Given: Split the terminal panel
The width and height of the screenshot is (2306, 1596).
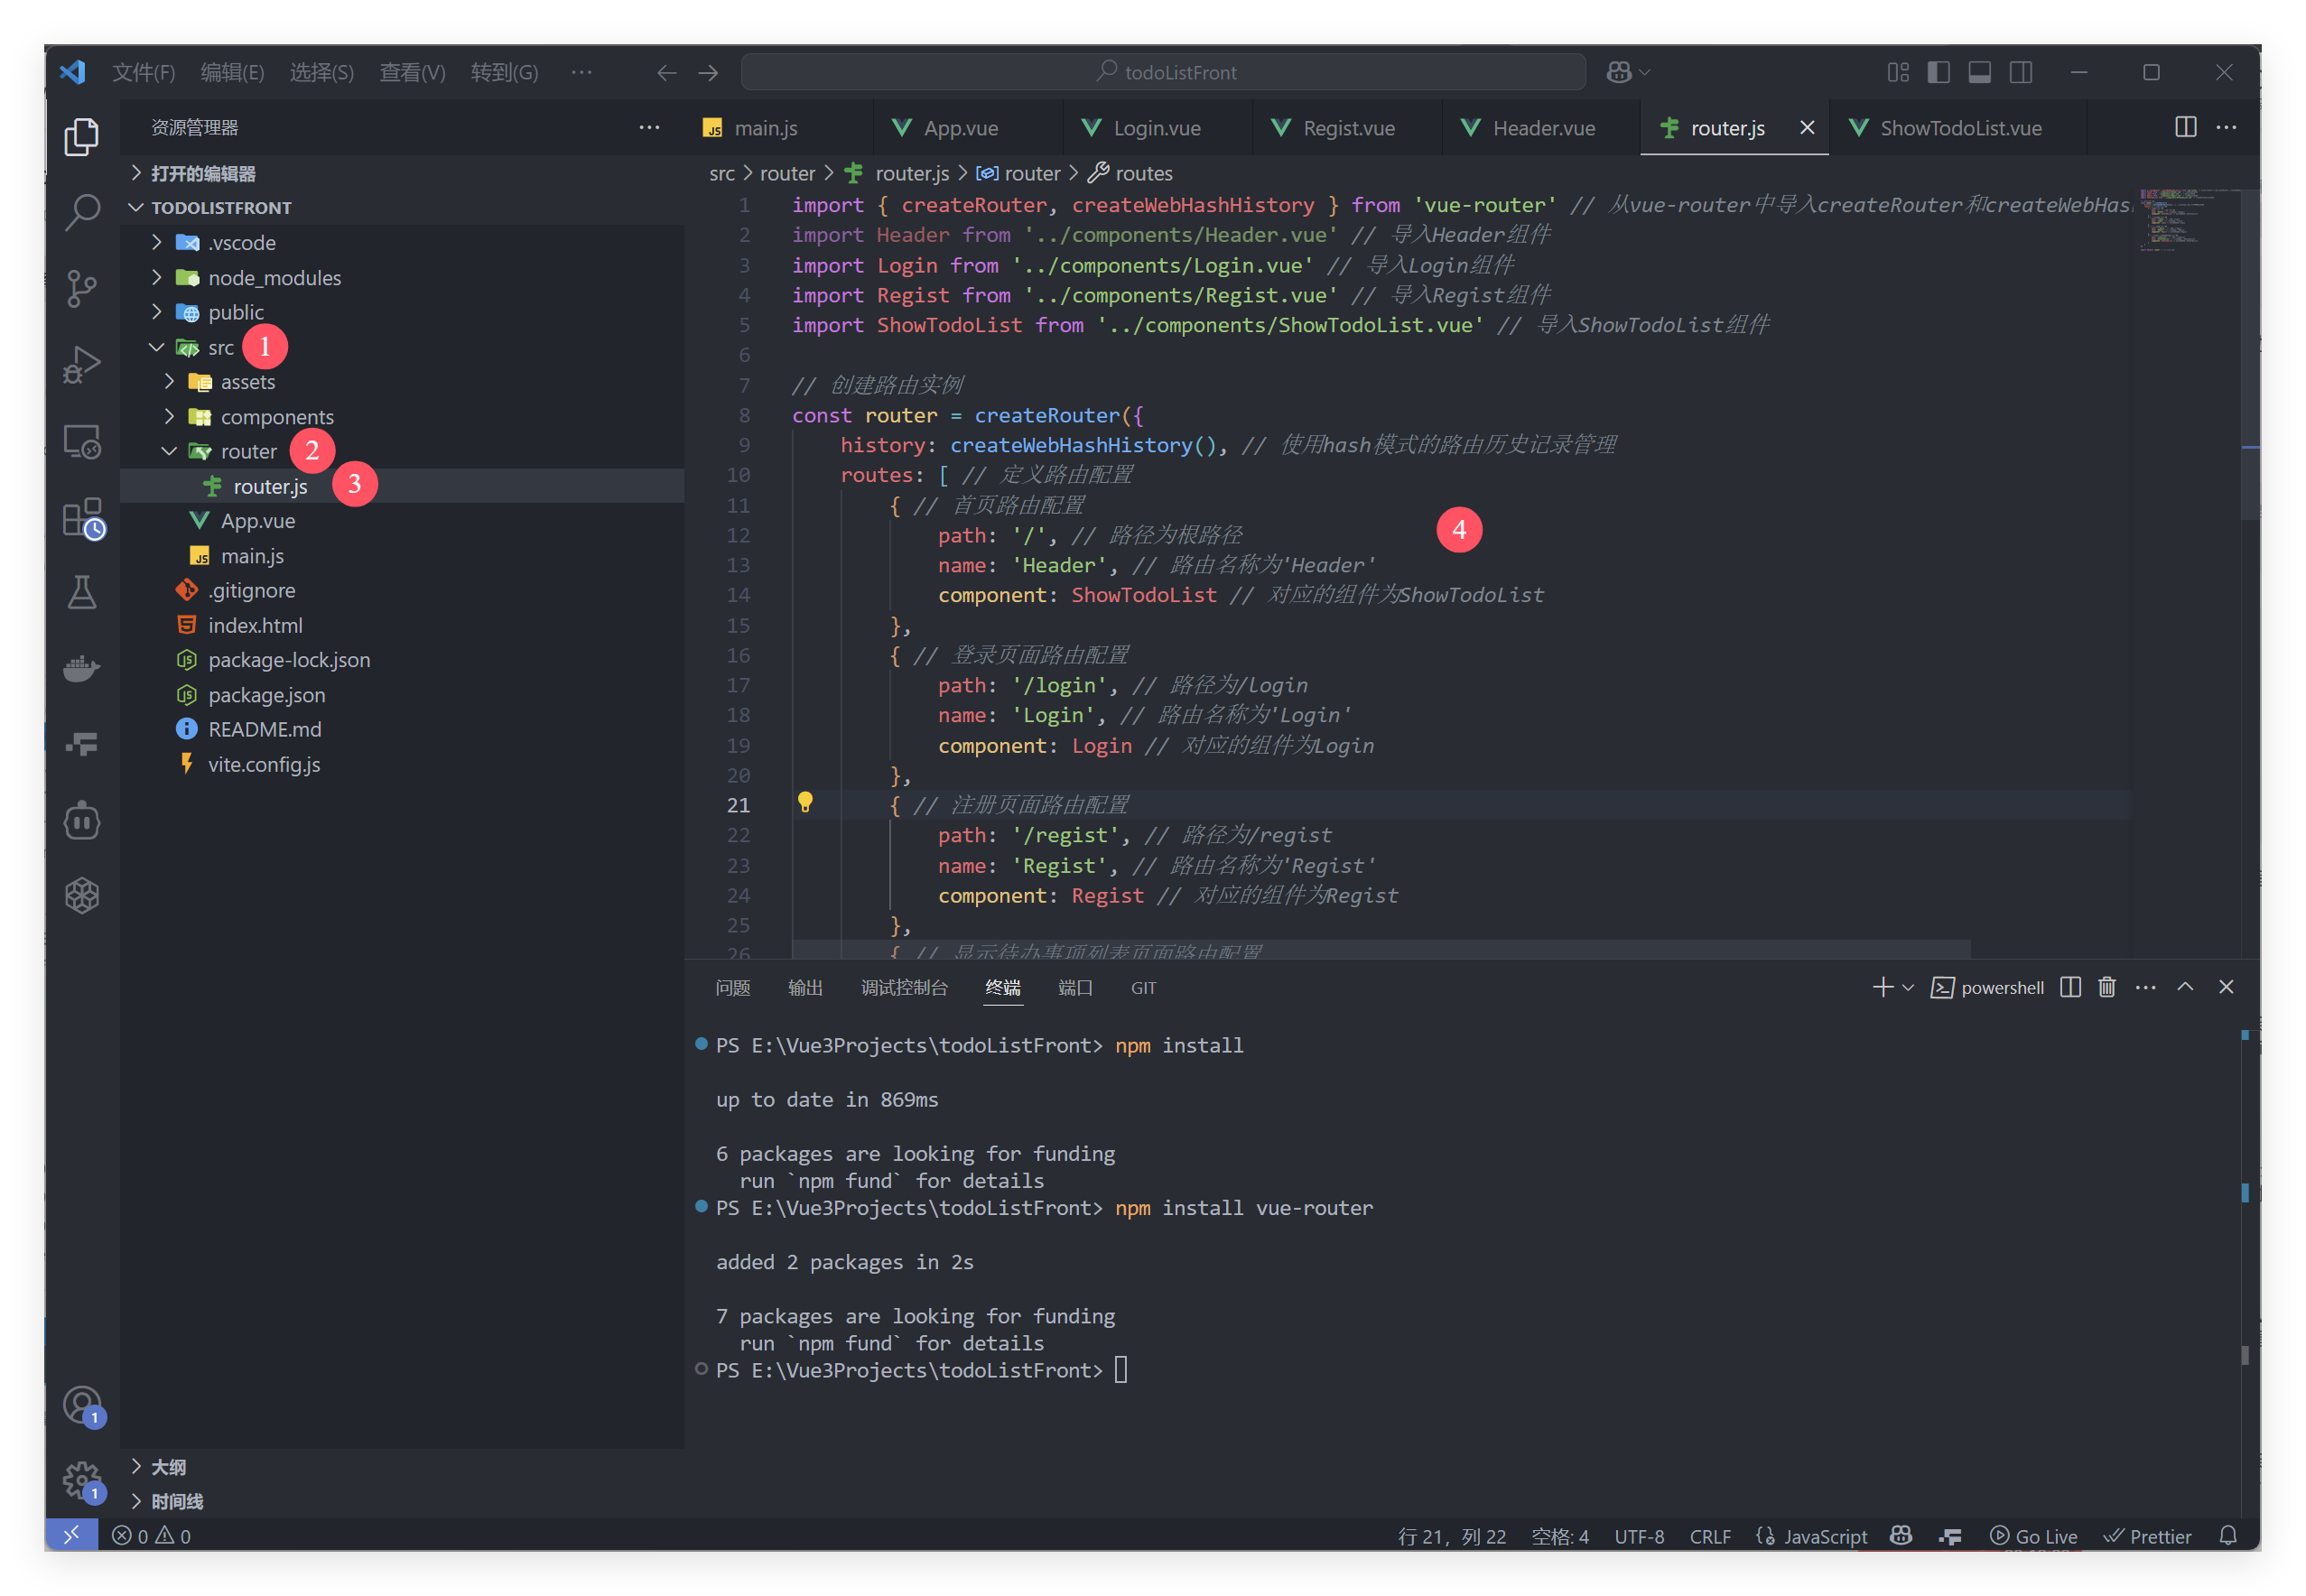Looking at the screenshot, I should click(x=2070, y=988).
